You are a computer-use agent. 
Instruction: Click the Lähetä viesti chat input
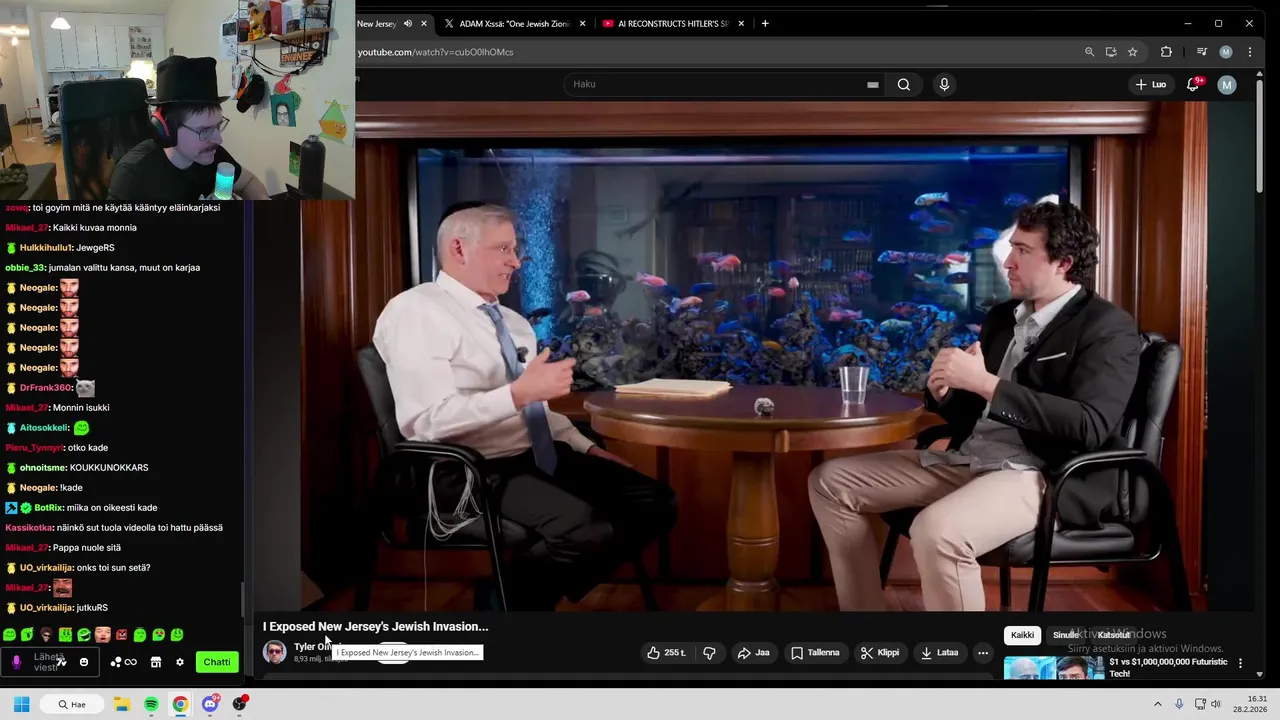(49, 662)
